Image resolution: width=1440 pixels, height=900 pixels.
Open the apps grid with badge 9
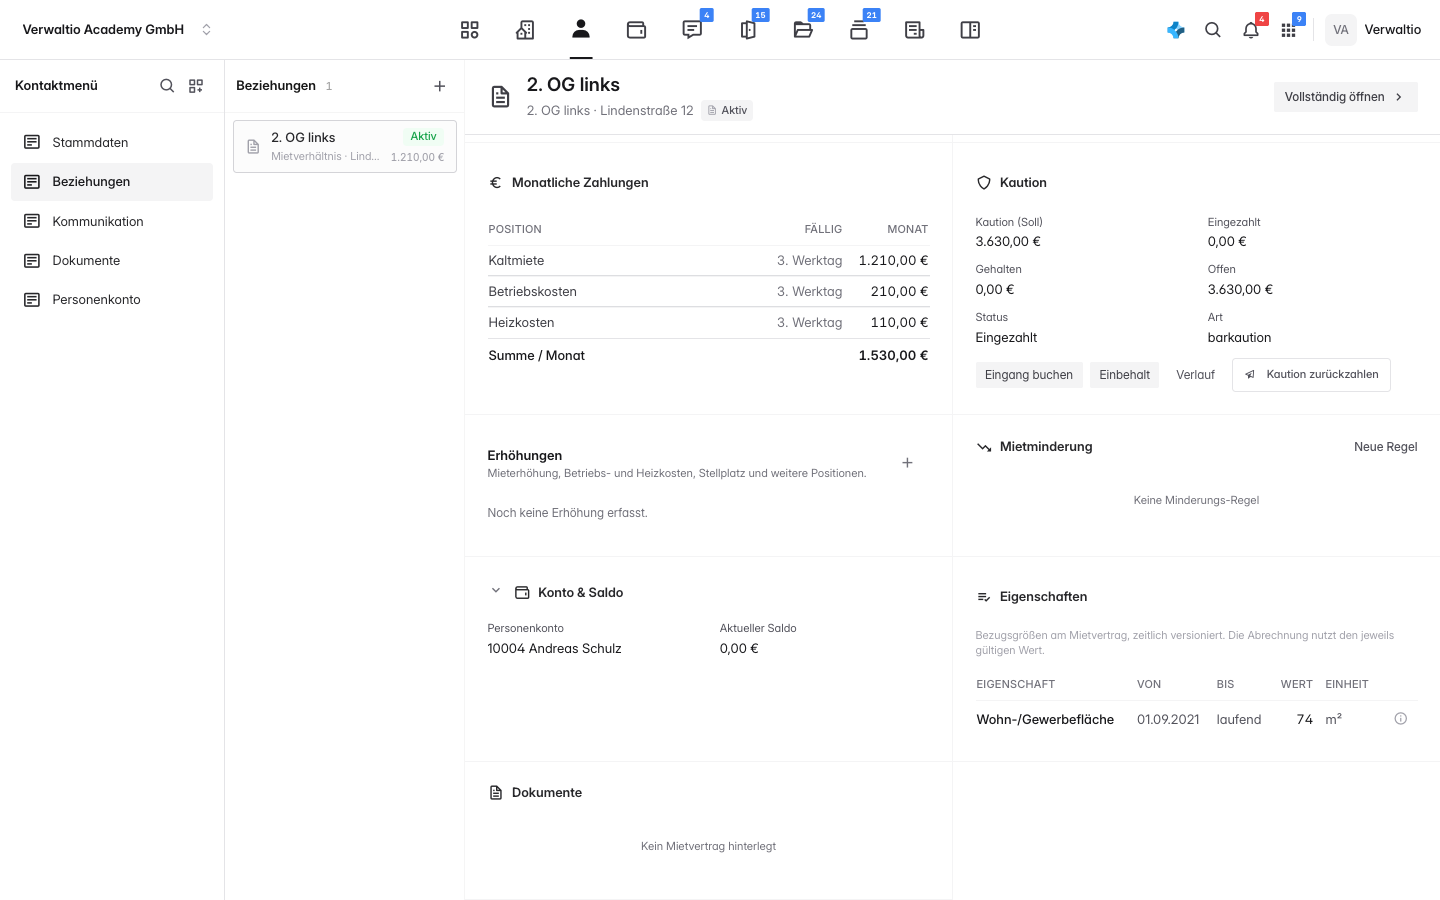(x=1288, y=30)
